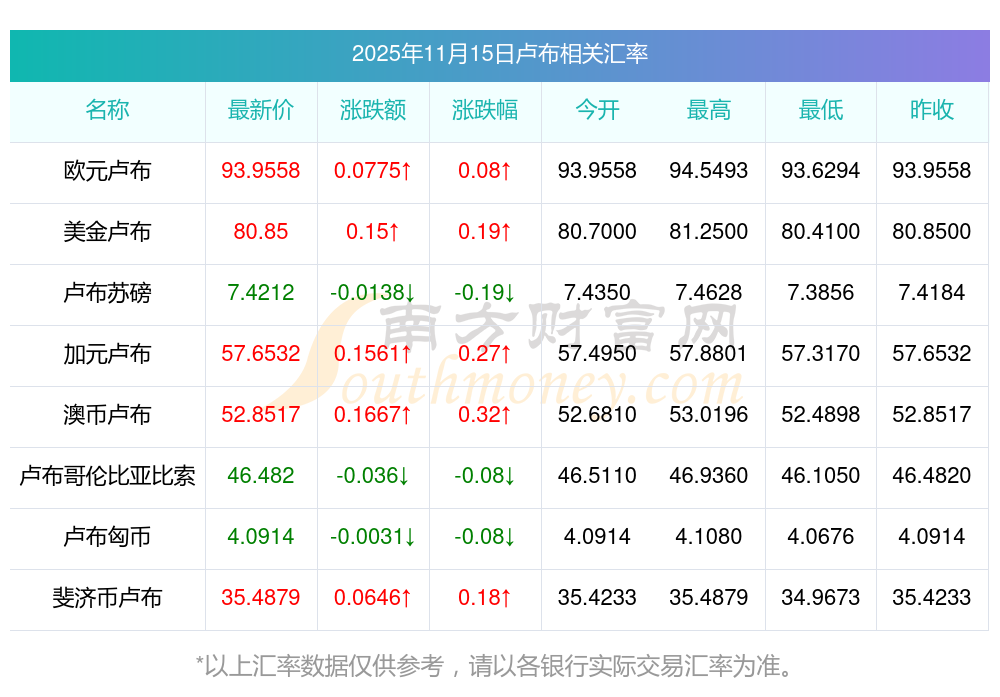Click the 涨跌幅 column header
This screenshot has height=697, width=1000.
[x=485, y=110]
